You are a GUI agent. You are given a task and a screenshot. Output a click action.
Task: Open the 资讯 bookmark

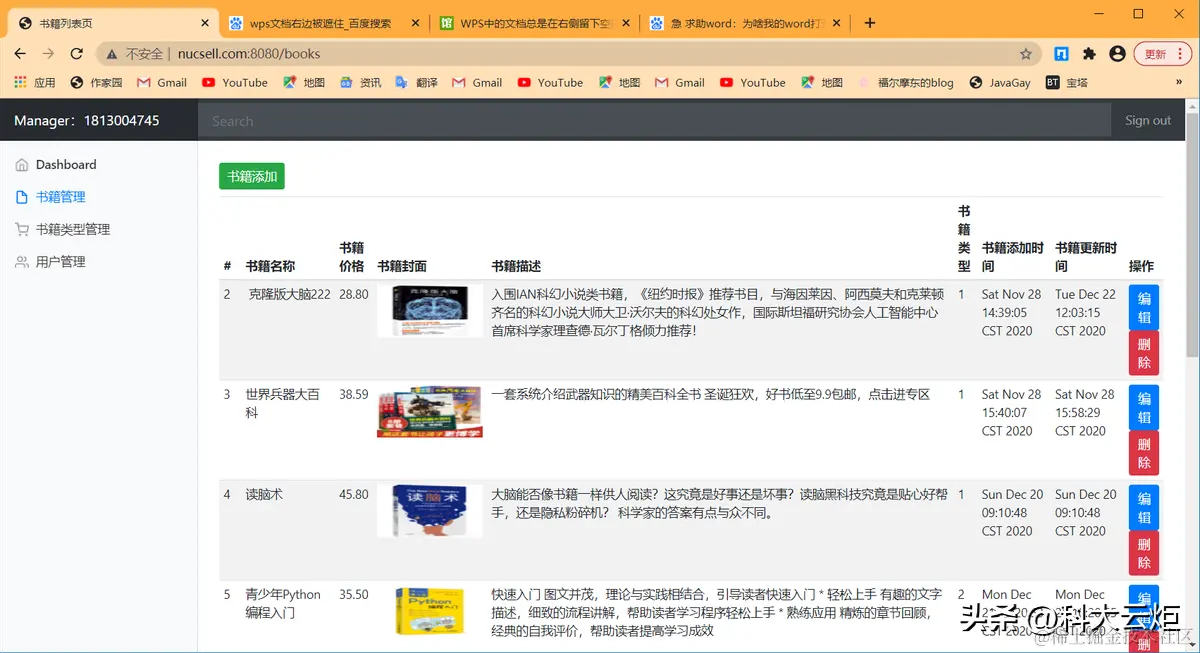click(360, 83)
